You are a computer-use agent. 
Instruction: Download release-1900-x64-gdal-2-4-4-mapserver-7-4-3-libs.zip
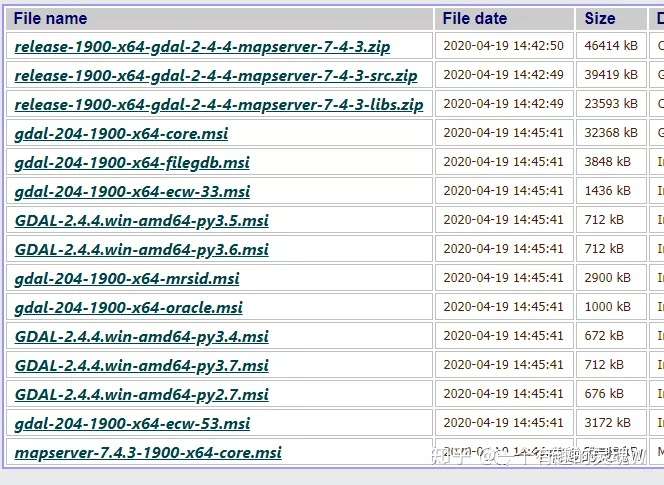(219, 105)
